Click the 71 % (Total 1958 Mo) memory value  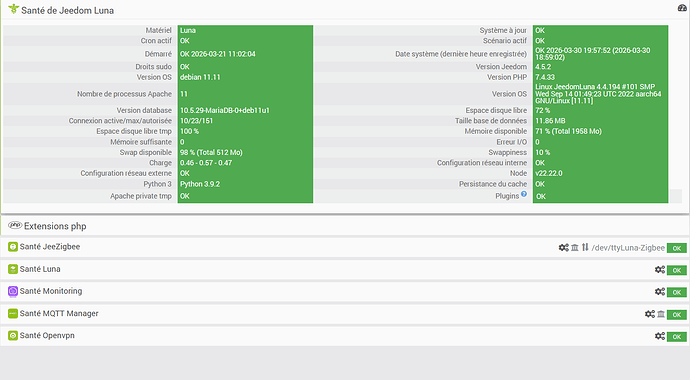pos(568,131)
